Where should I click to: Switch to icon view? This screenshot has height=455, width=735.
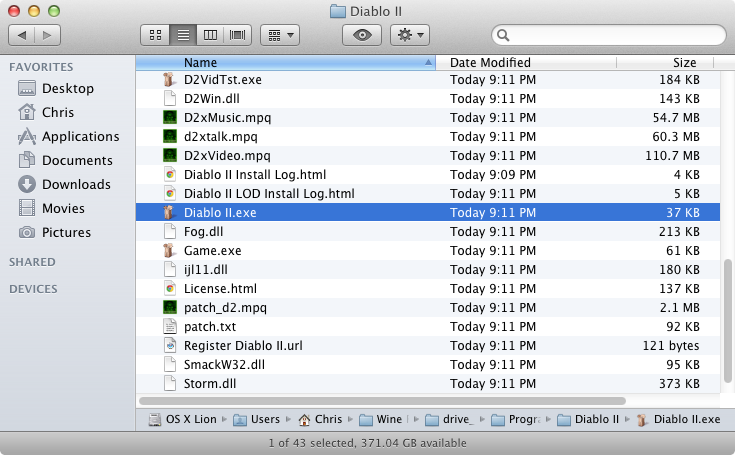pyautogui.click(x=155, y=35)
